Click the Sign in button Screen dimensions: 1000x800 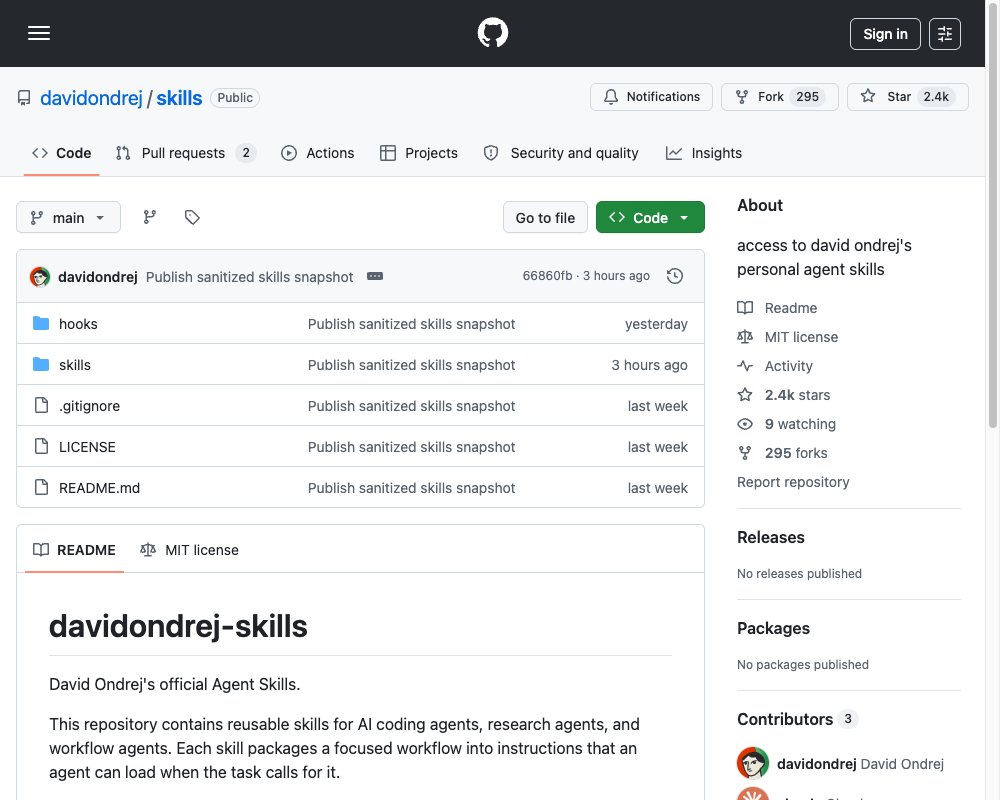[x=885, y=34]
